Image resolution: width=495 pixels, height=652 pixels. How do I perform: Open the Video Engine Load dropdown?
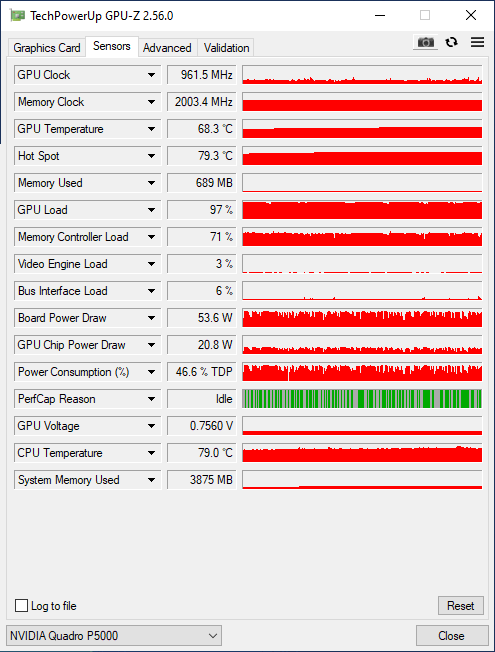coord(151,264)
